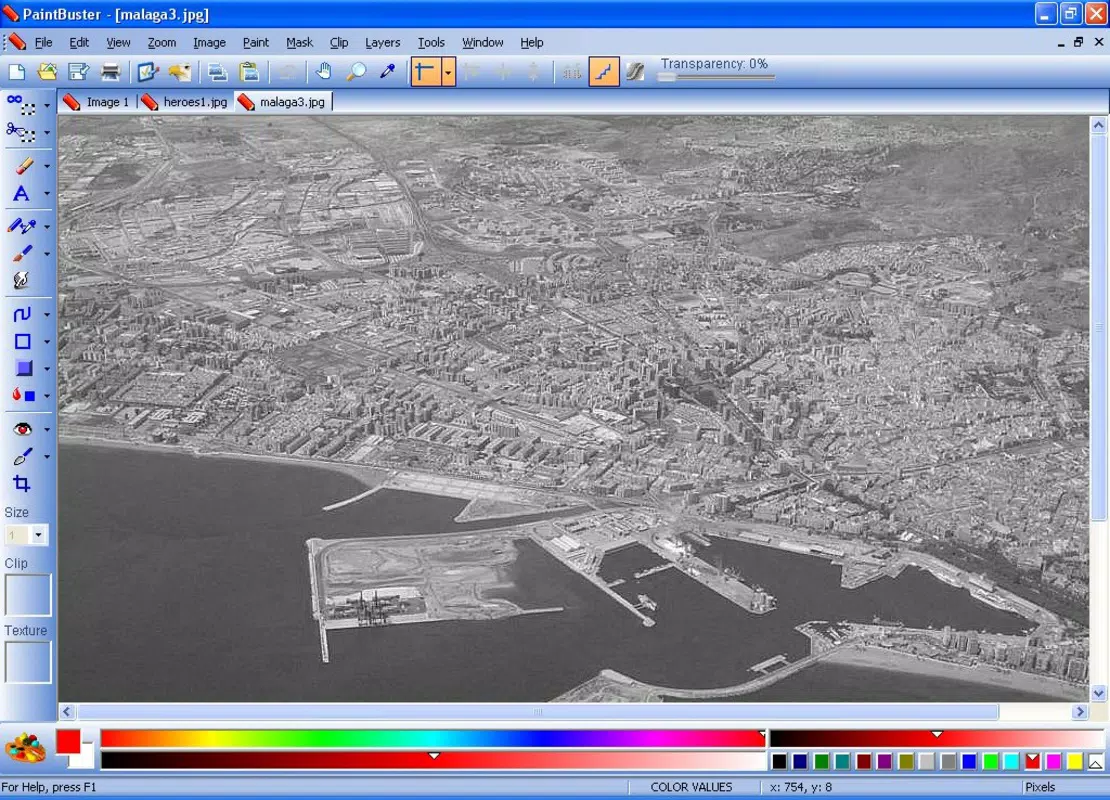Open the File menu
Image resolution: width=1110 pixels, height=800 pixels.
43,42
